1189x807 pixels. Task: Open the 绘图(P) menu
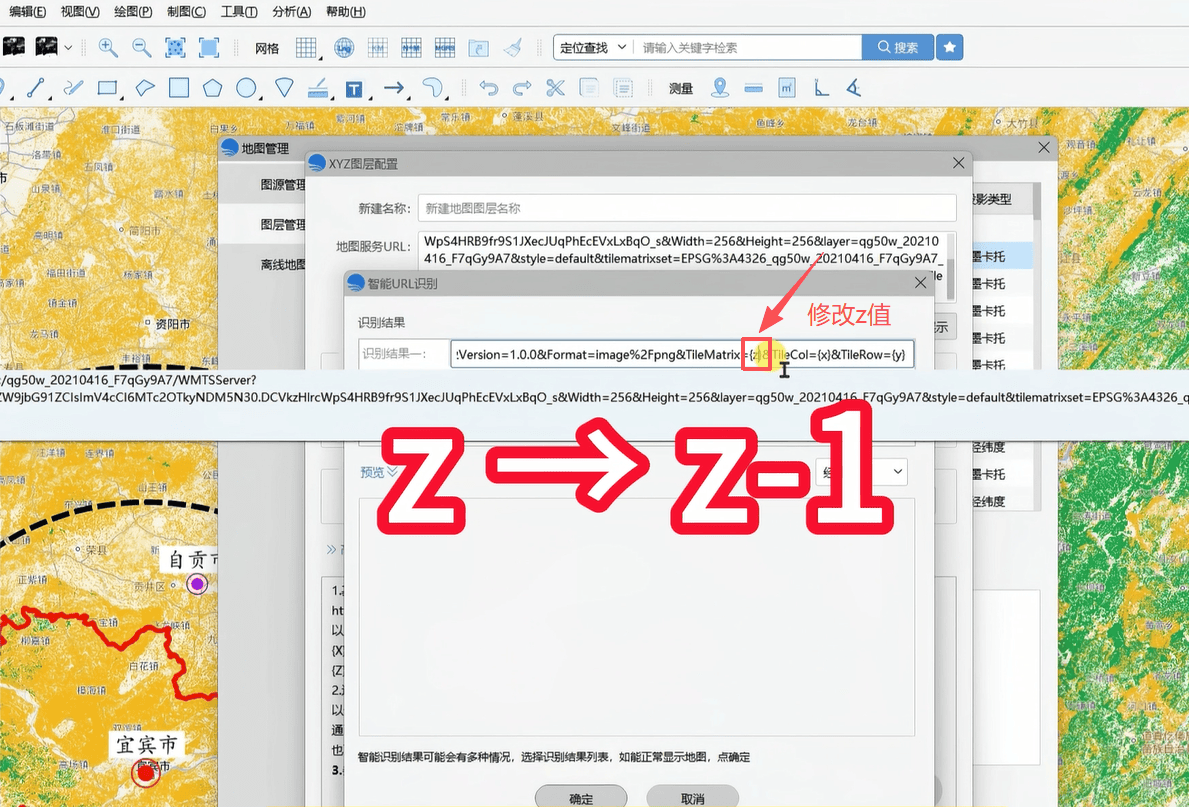pyautogui.click(x=133, y=11)
